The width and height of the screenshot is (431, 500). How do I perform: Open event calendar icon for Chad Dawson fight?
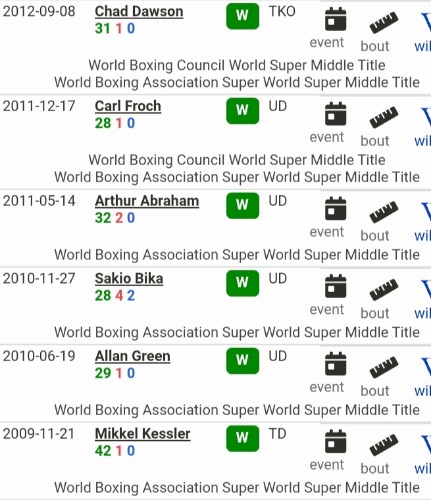pos(335,19)
